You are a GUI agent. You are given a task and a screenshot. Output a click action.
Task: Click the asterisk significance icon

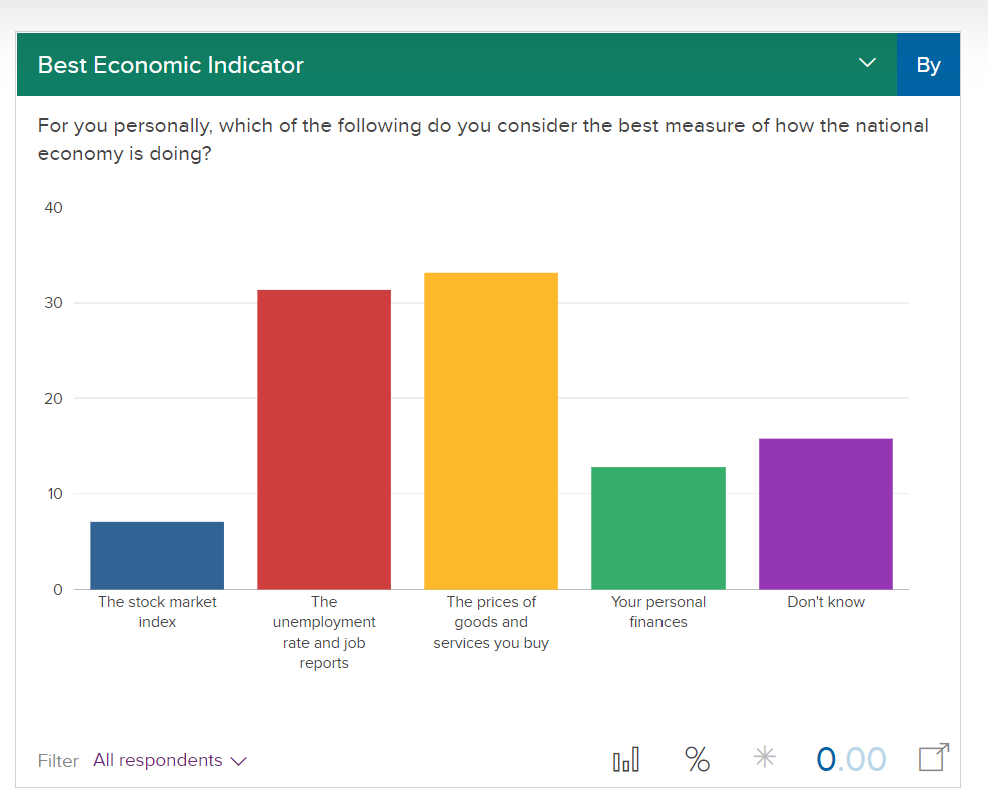point(765,759)
